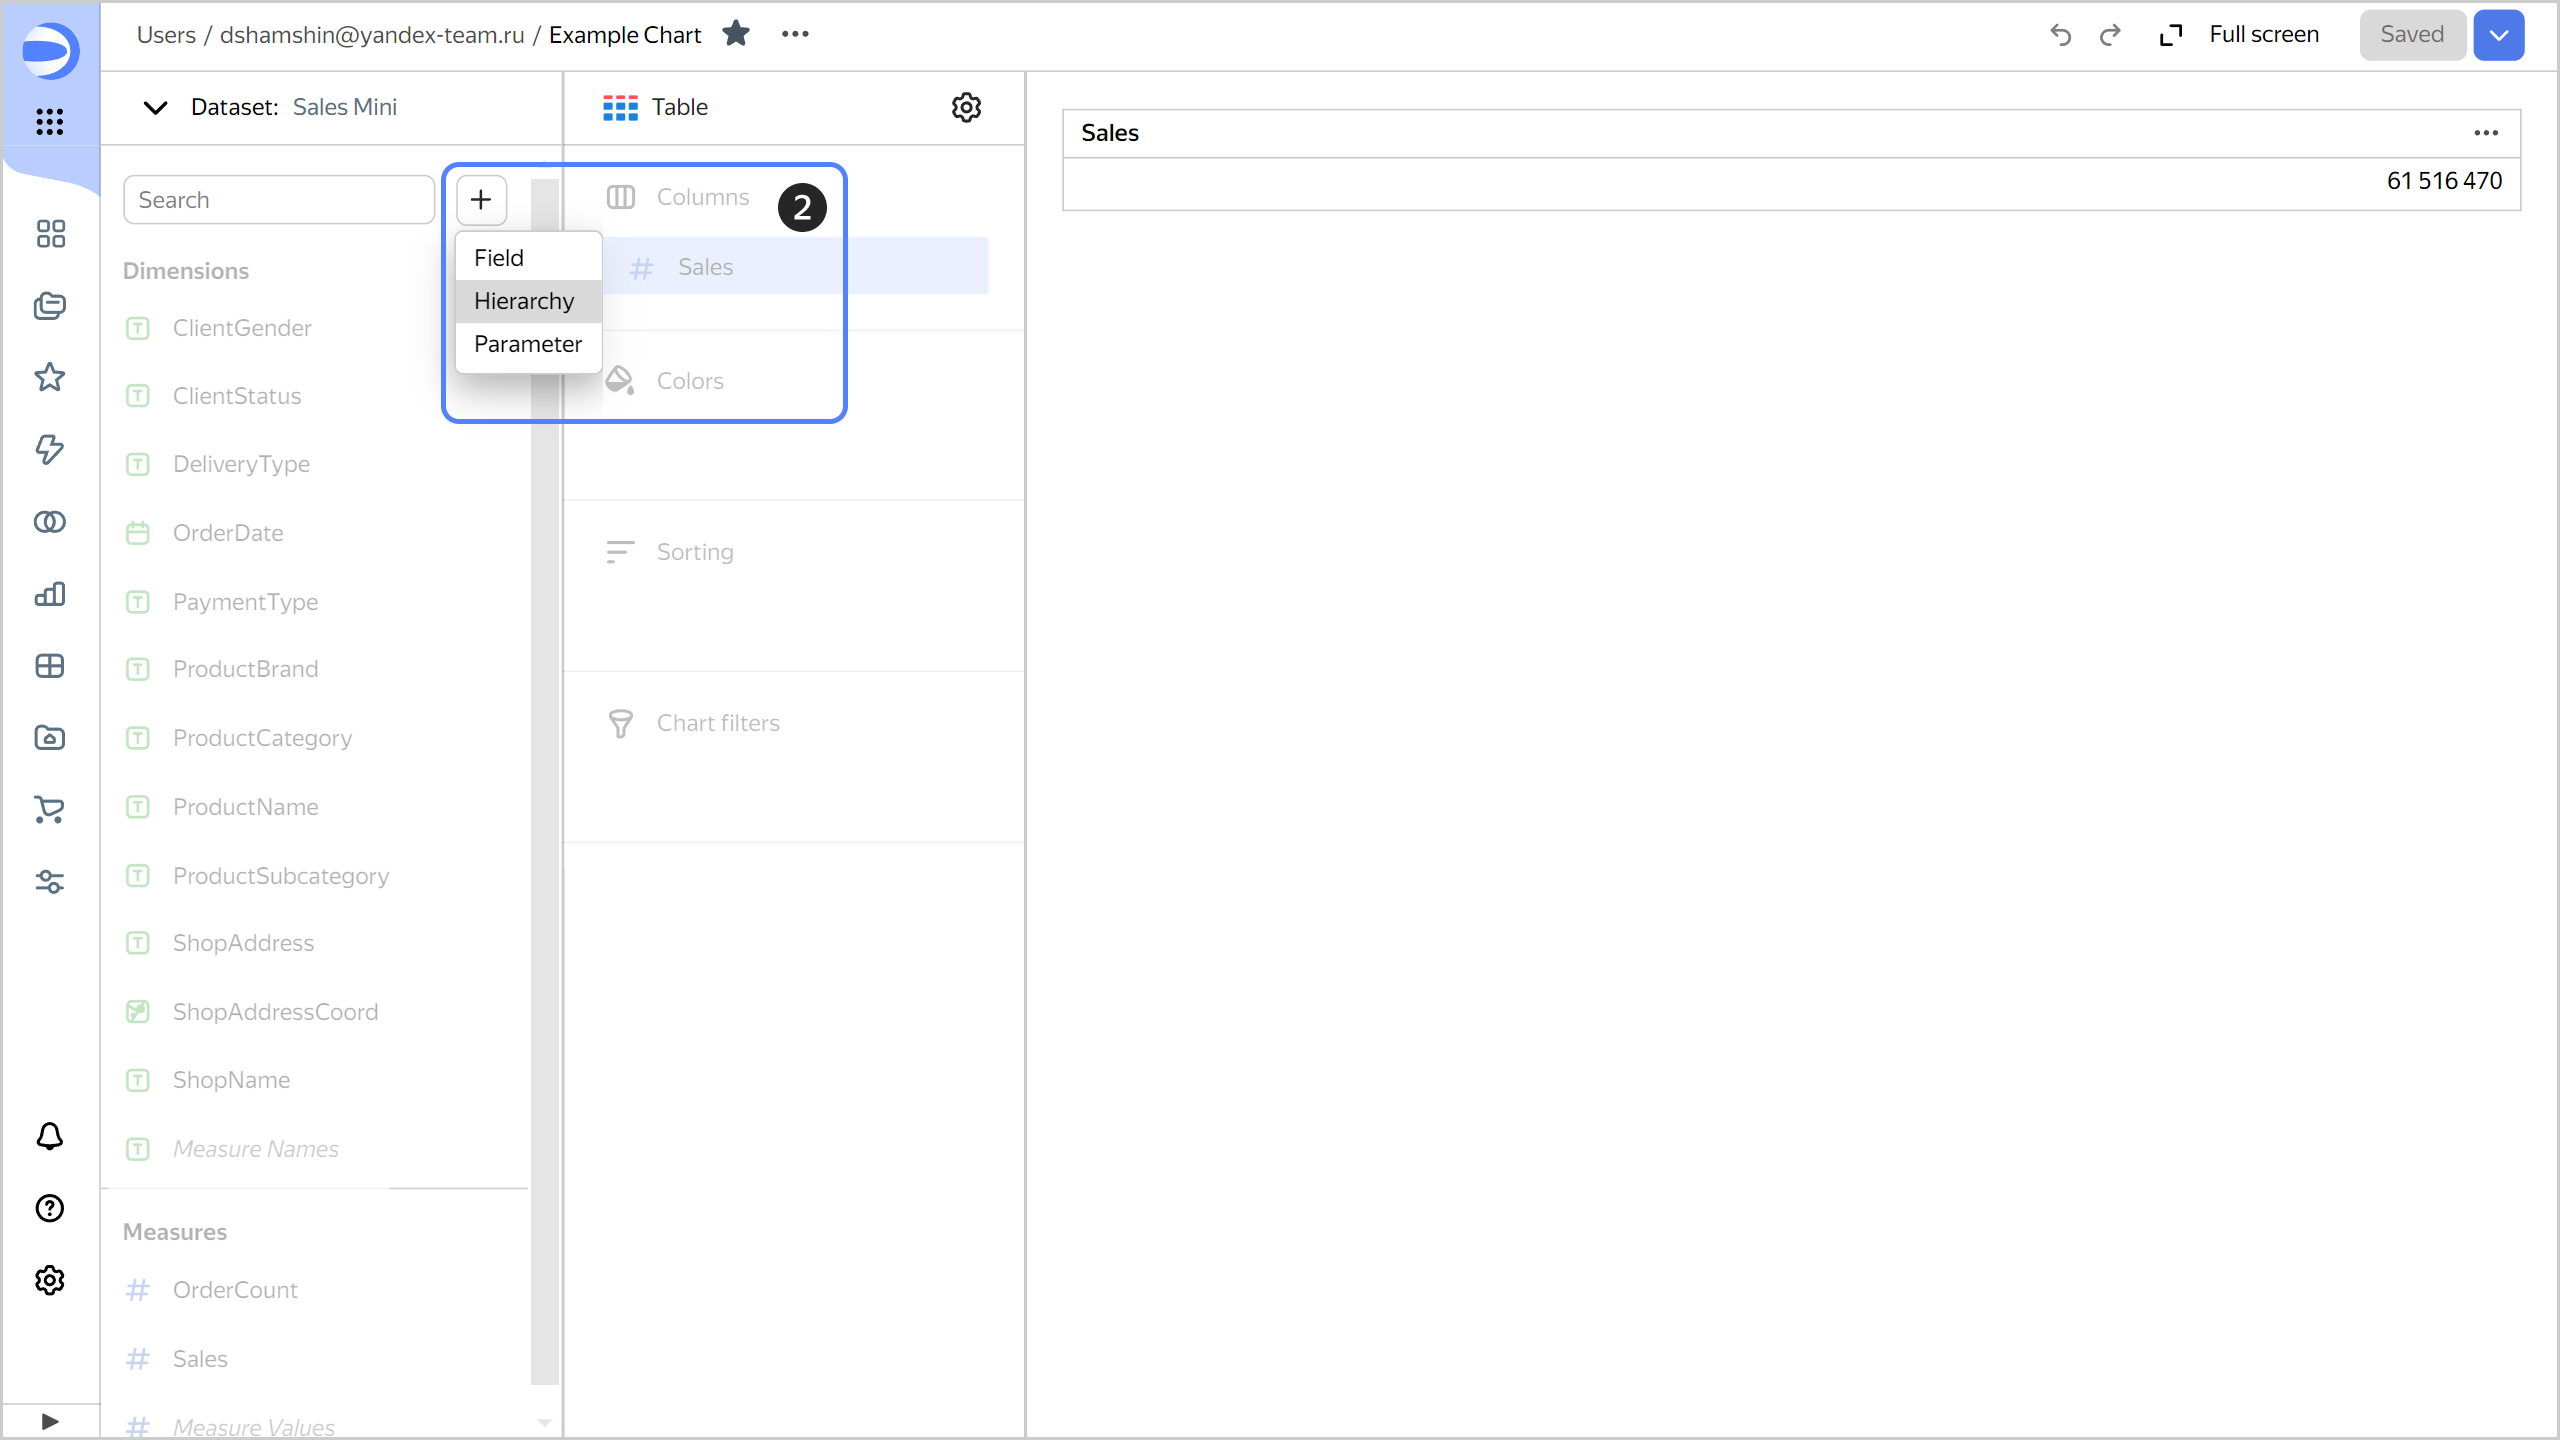Select the settings gear icon in sidebar

coord(47,1282)
